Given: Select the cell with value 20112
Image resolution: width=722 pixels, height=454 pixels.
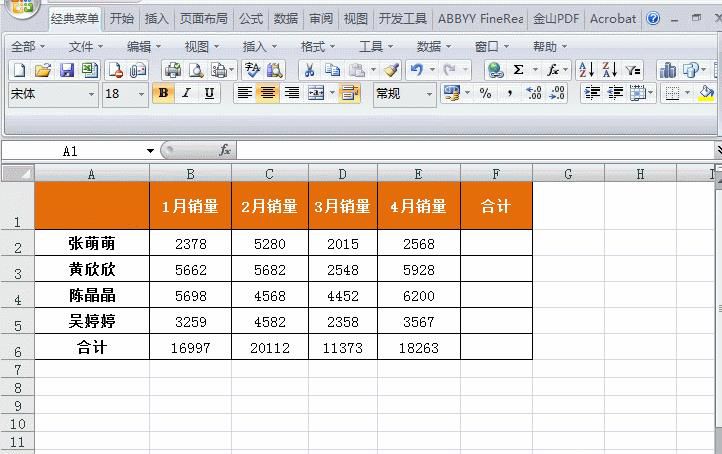Looking at the screenshot, I should (270, 347).
